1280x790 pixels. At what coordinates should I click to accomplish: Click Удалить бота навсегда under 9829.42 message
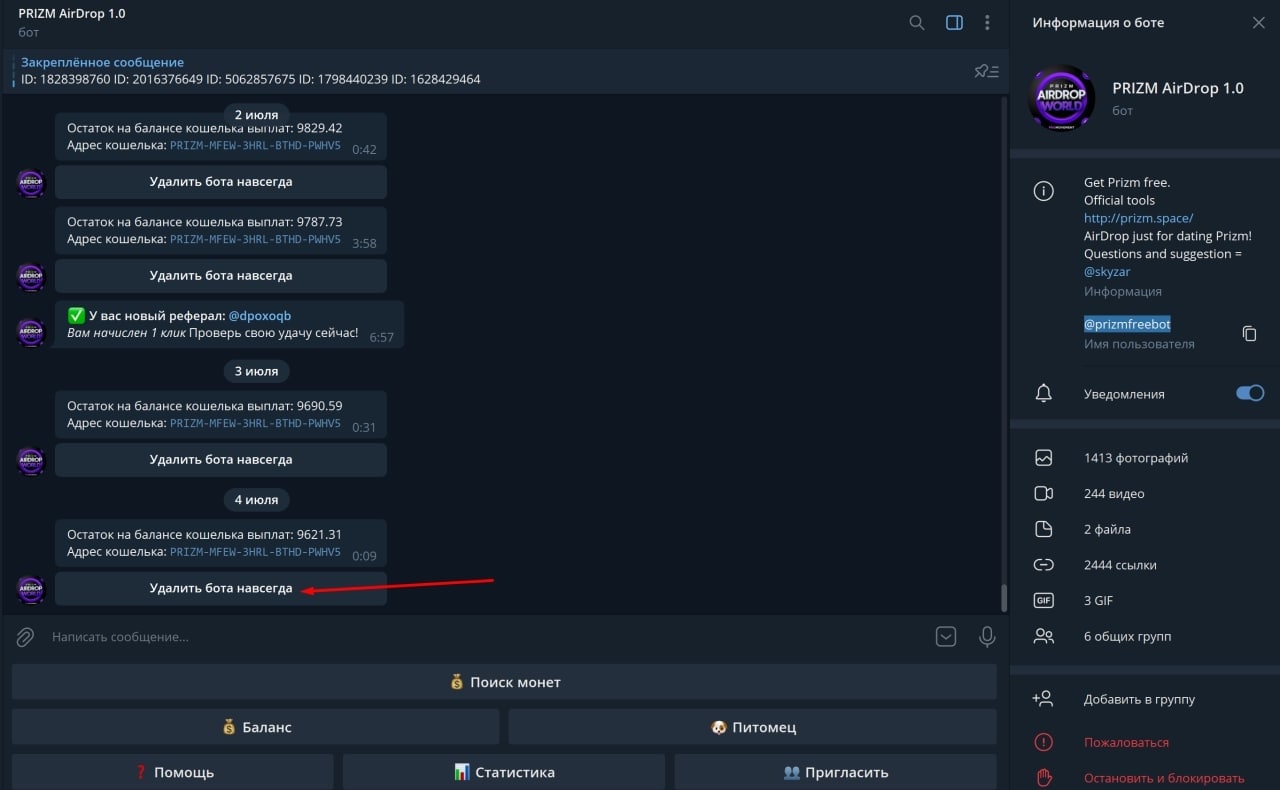[x=221, y=182]
